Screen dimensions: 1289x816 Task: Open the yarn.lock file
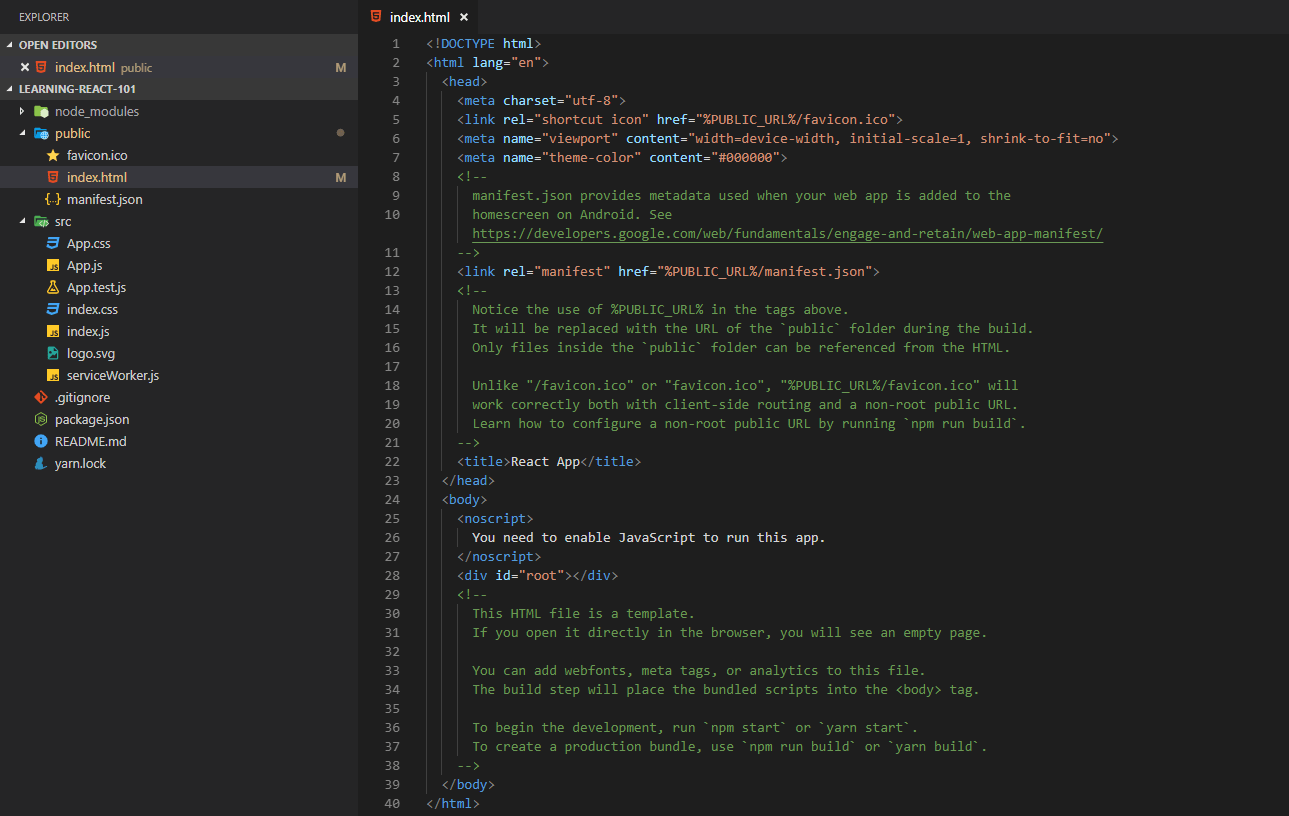80,463
